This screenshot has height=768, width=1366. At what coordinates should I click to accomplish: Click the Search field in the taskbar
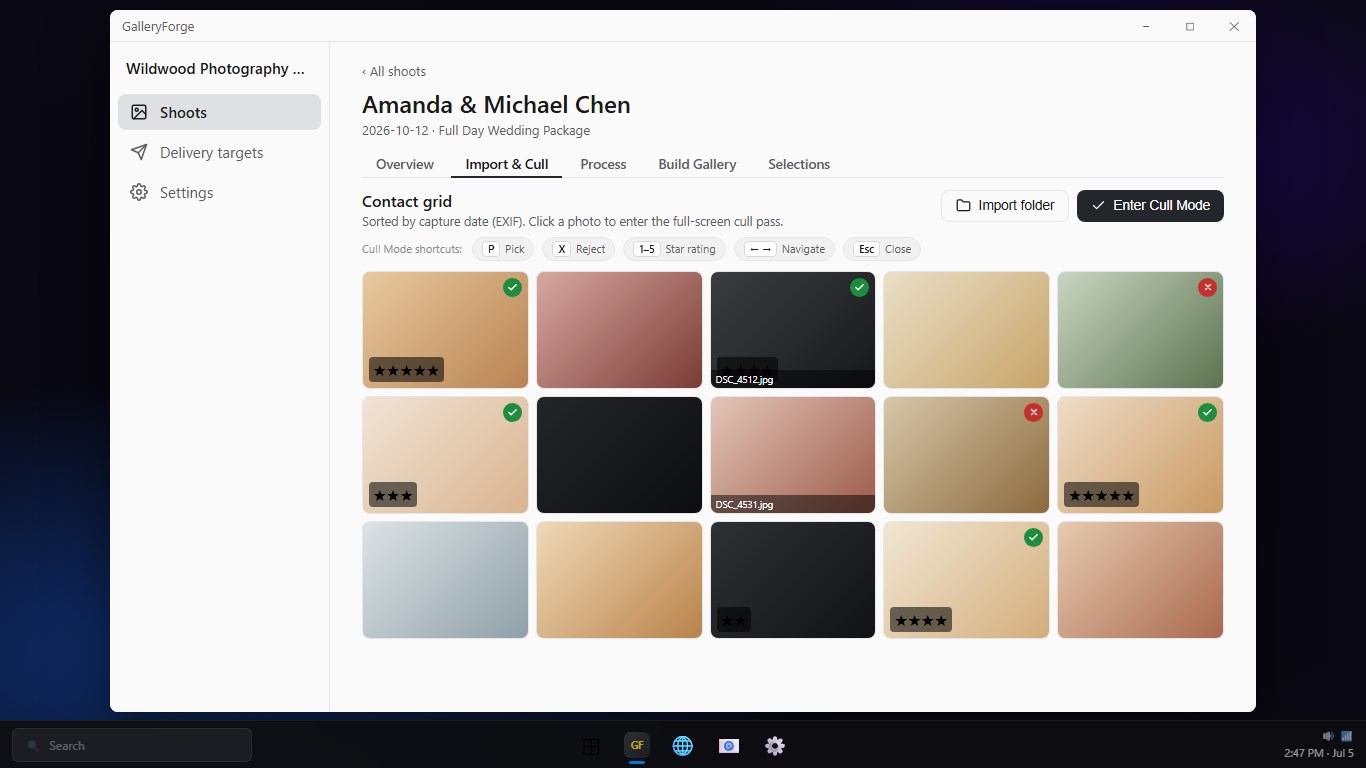click(x=132, y=745)
